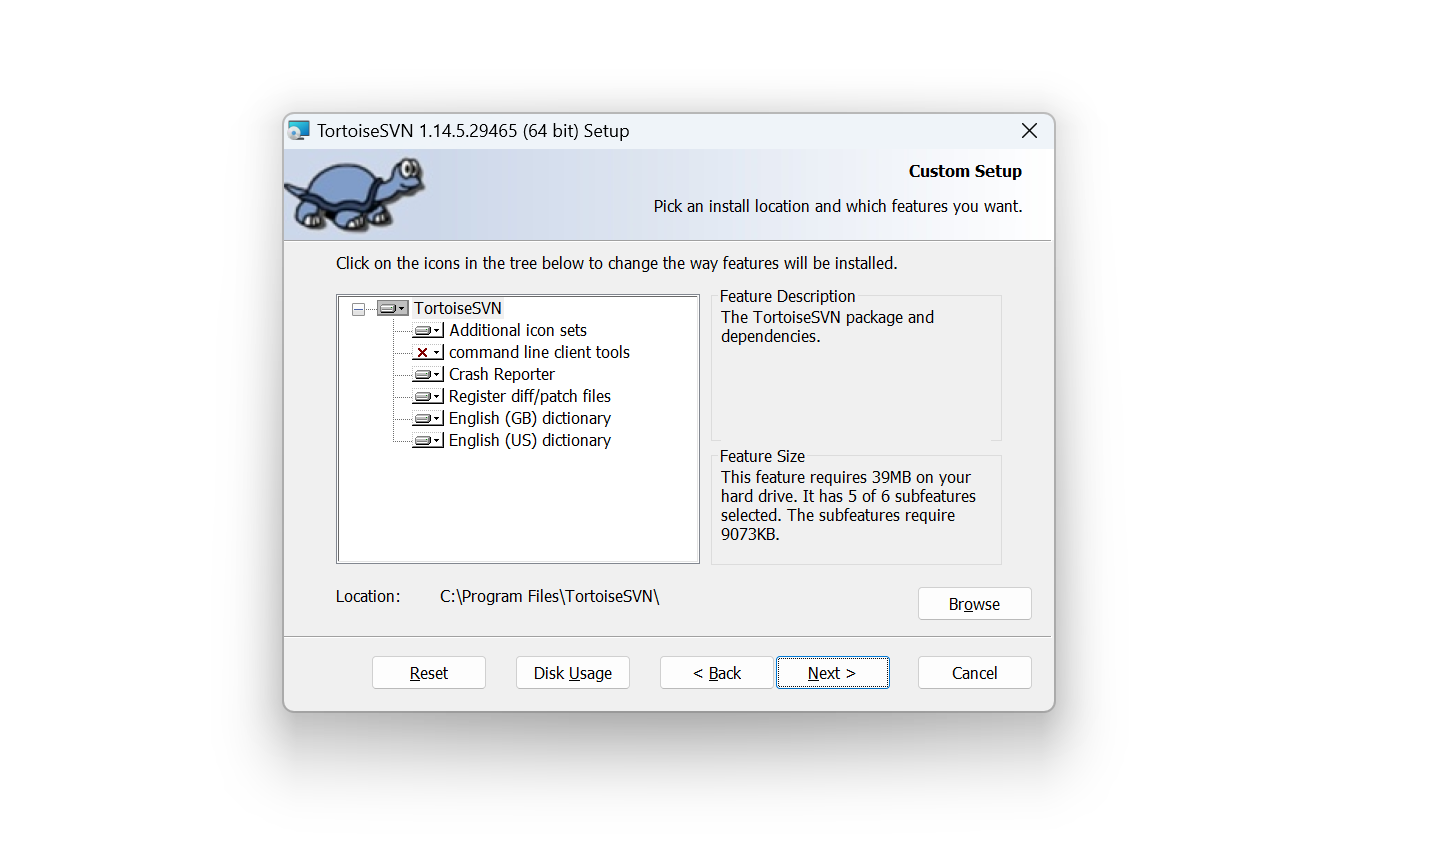Select the TortoiseSVN tree item label
The image size is (1448, 843).
[x=458, y=308]
